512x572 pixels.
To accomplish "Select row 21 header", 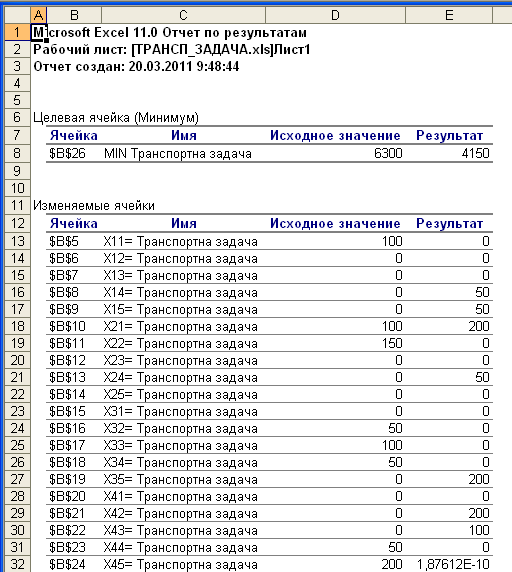I will (17, 377).
